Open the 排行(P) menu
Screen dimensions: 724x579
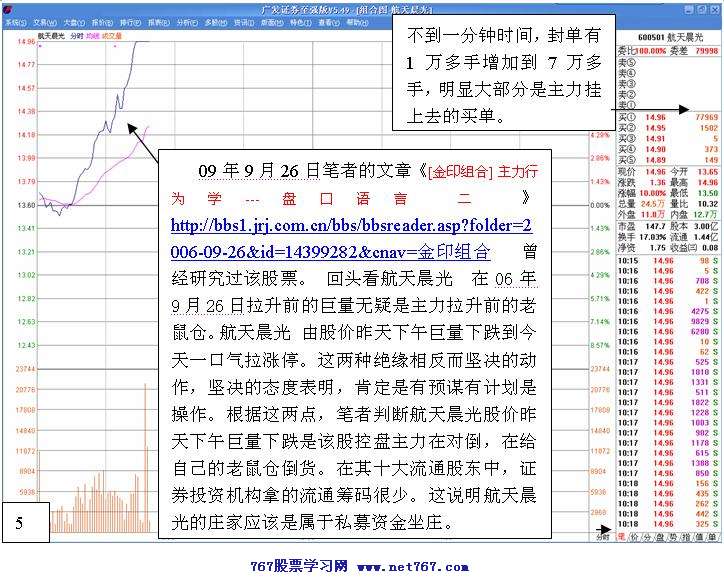[x=130, y=22]
